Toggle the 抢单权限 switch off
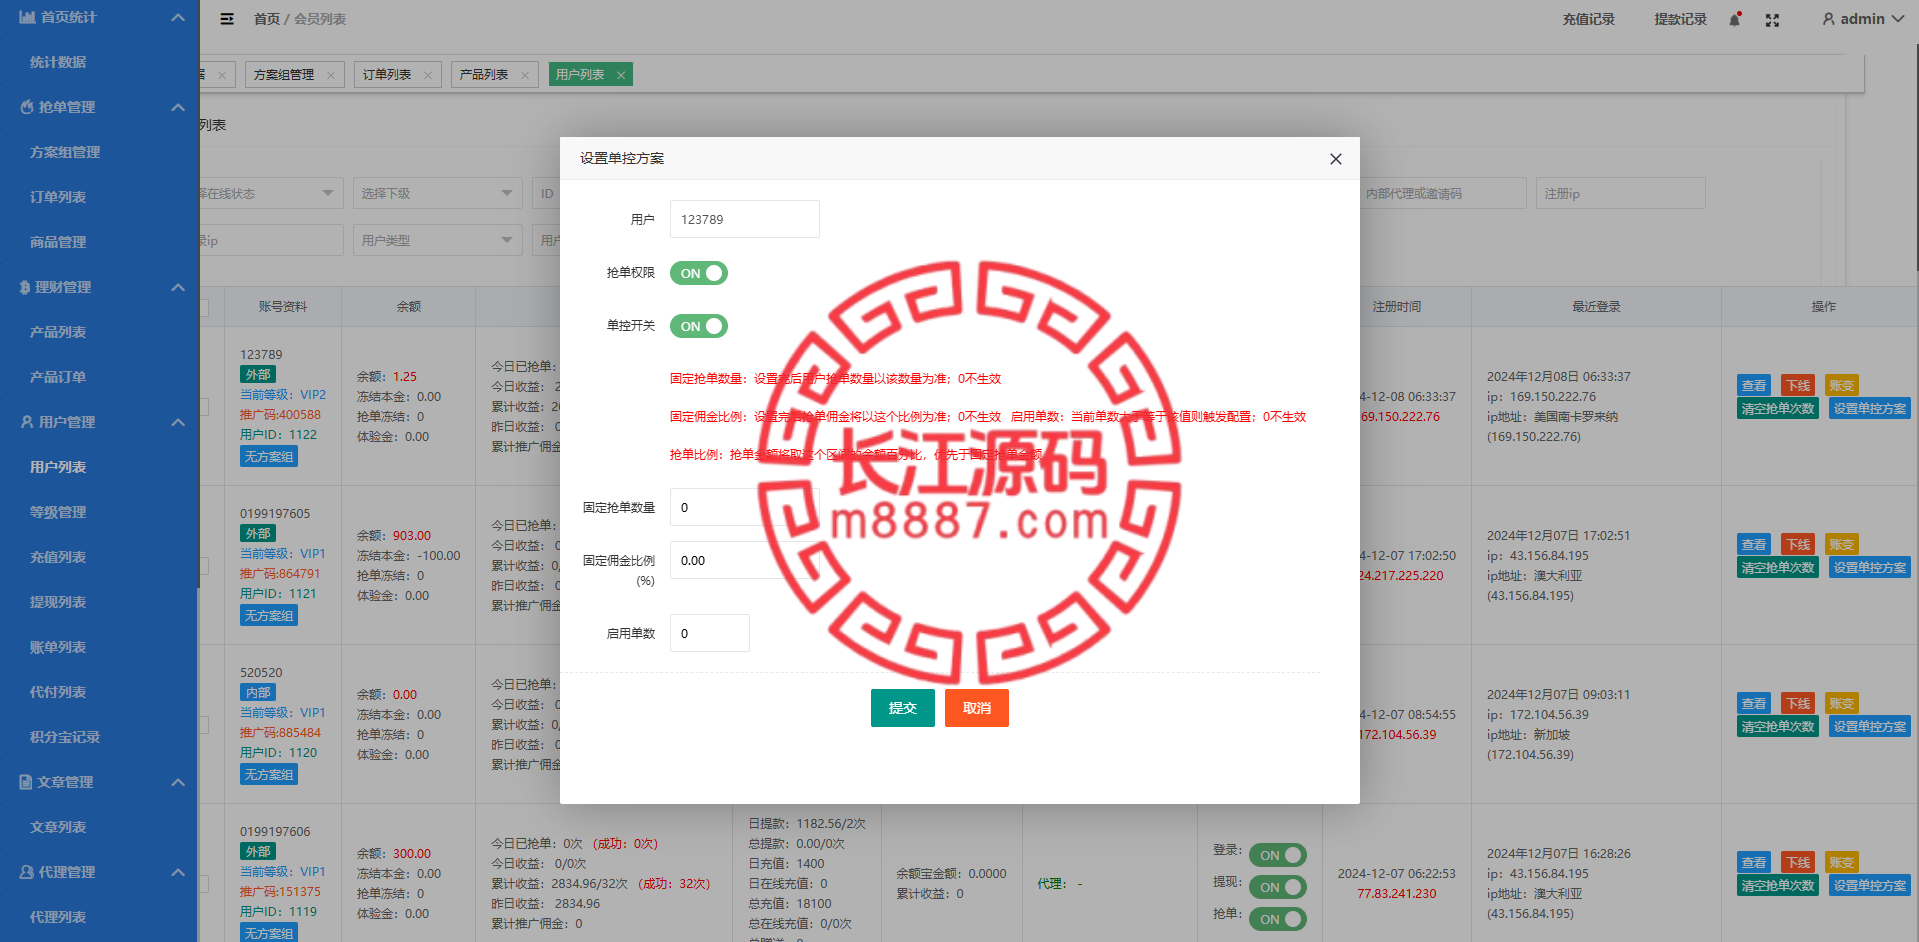Viewport: 1919px width, 942px height. pyautogui.click(x=699, y=273)
